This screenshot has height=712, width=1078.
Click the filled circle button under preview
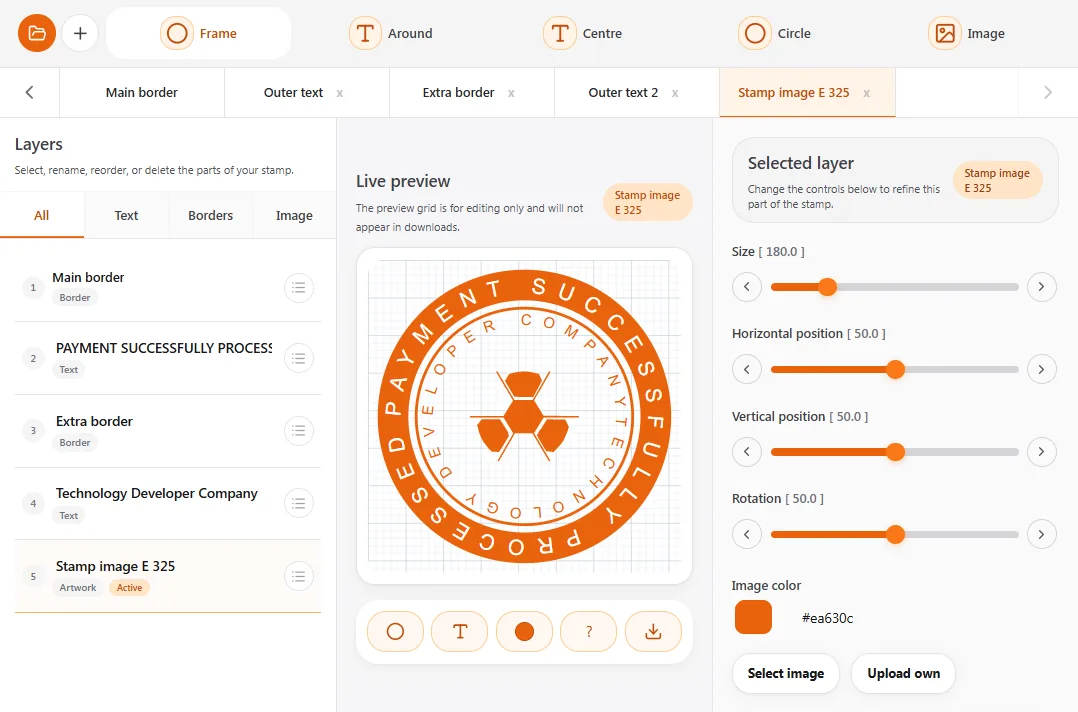click(x=525, y=631)
